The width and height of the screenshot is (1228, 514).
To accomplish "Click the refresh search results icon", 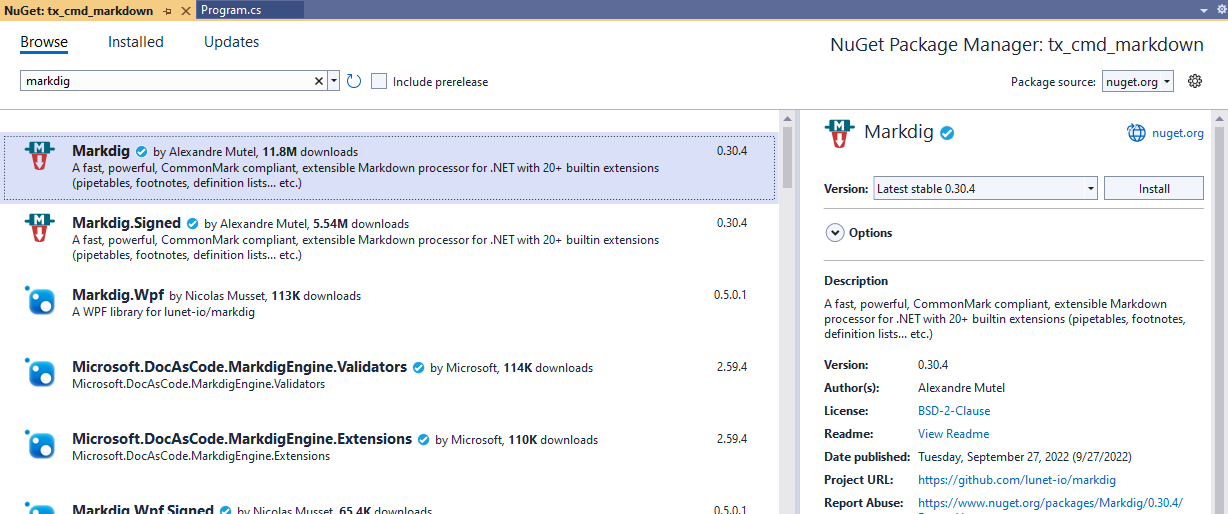I will [354, 81].
